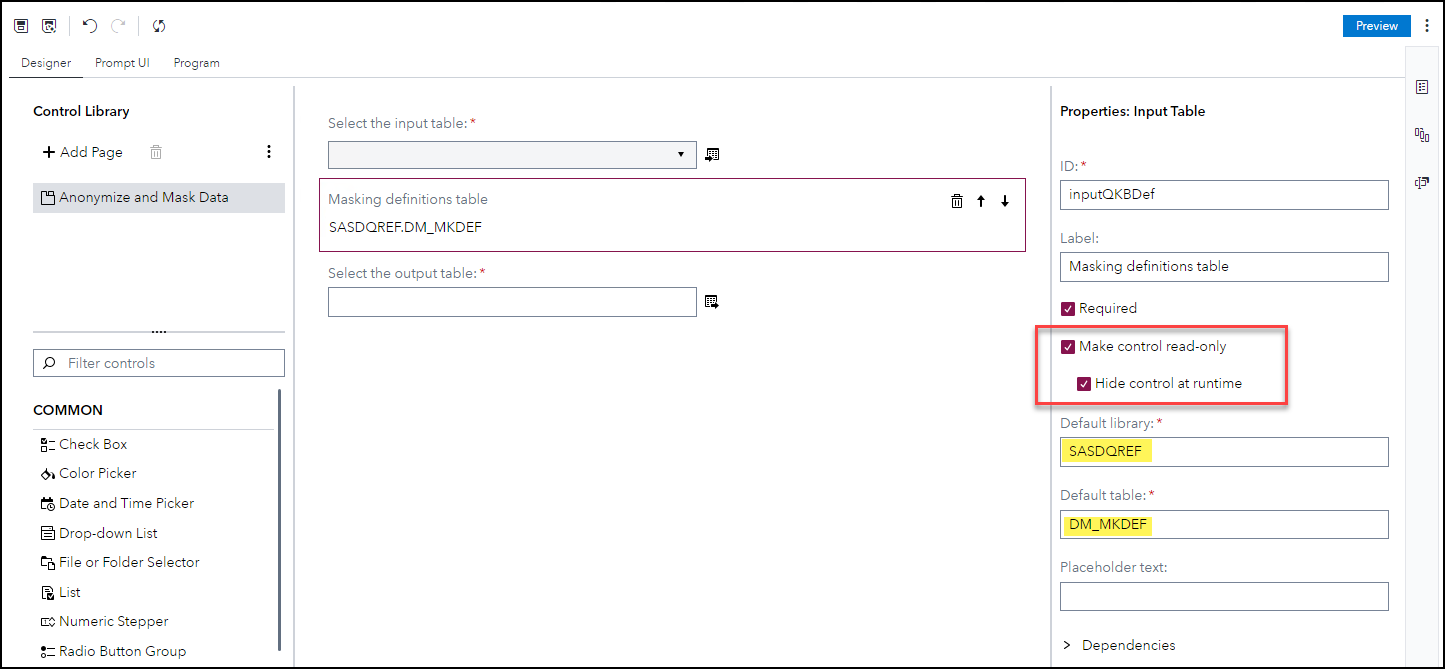Viewport: 1445px width, 669px height.
Task: Open the input table drop-down list
Action: [x=680, y=155]
